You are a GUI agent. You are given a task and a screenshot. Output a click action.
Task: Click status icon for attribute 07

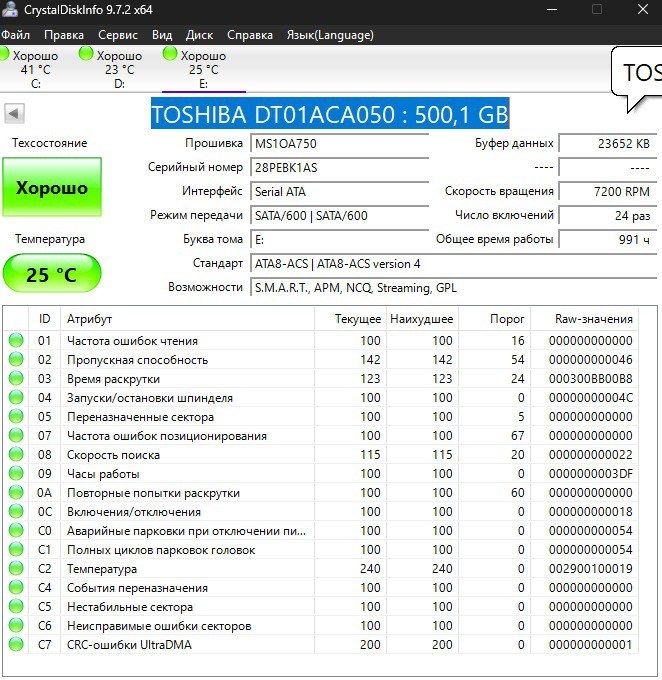coord(16,435)
